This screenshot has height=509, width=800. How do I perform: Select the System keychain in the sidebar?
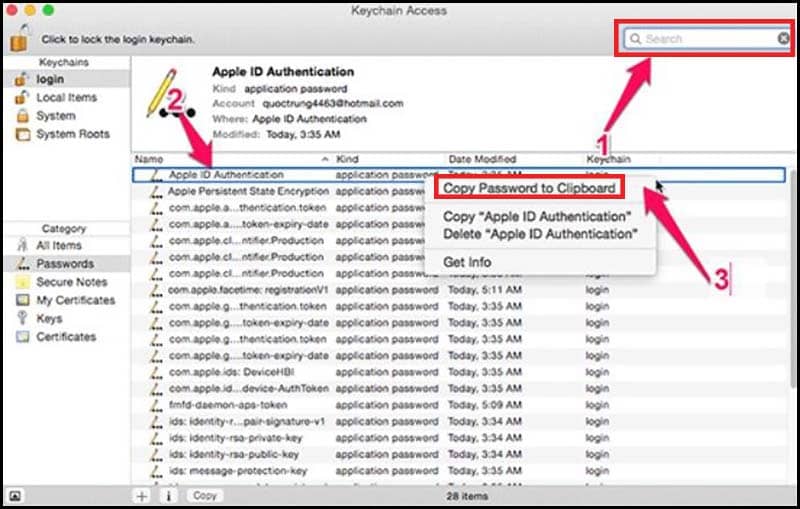click(x=55, y=115)
